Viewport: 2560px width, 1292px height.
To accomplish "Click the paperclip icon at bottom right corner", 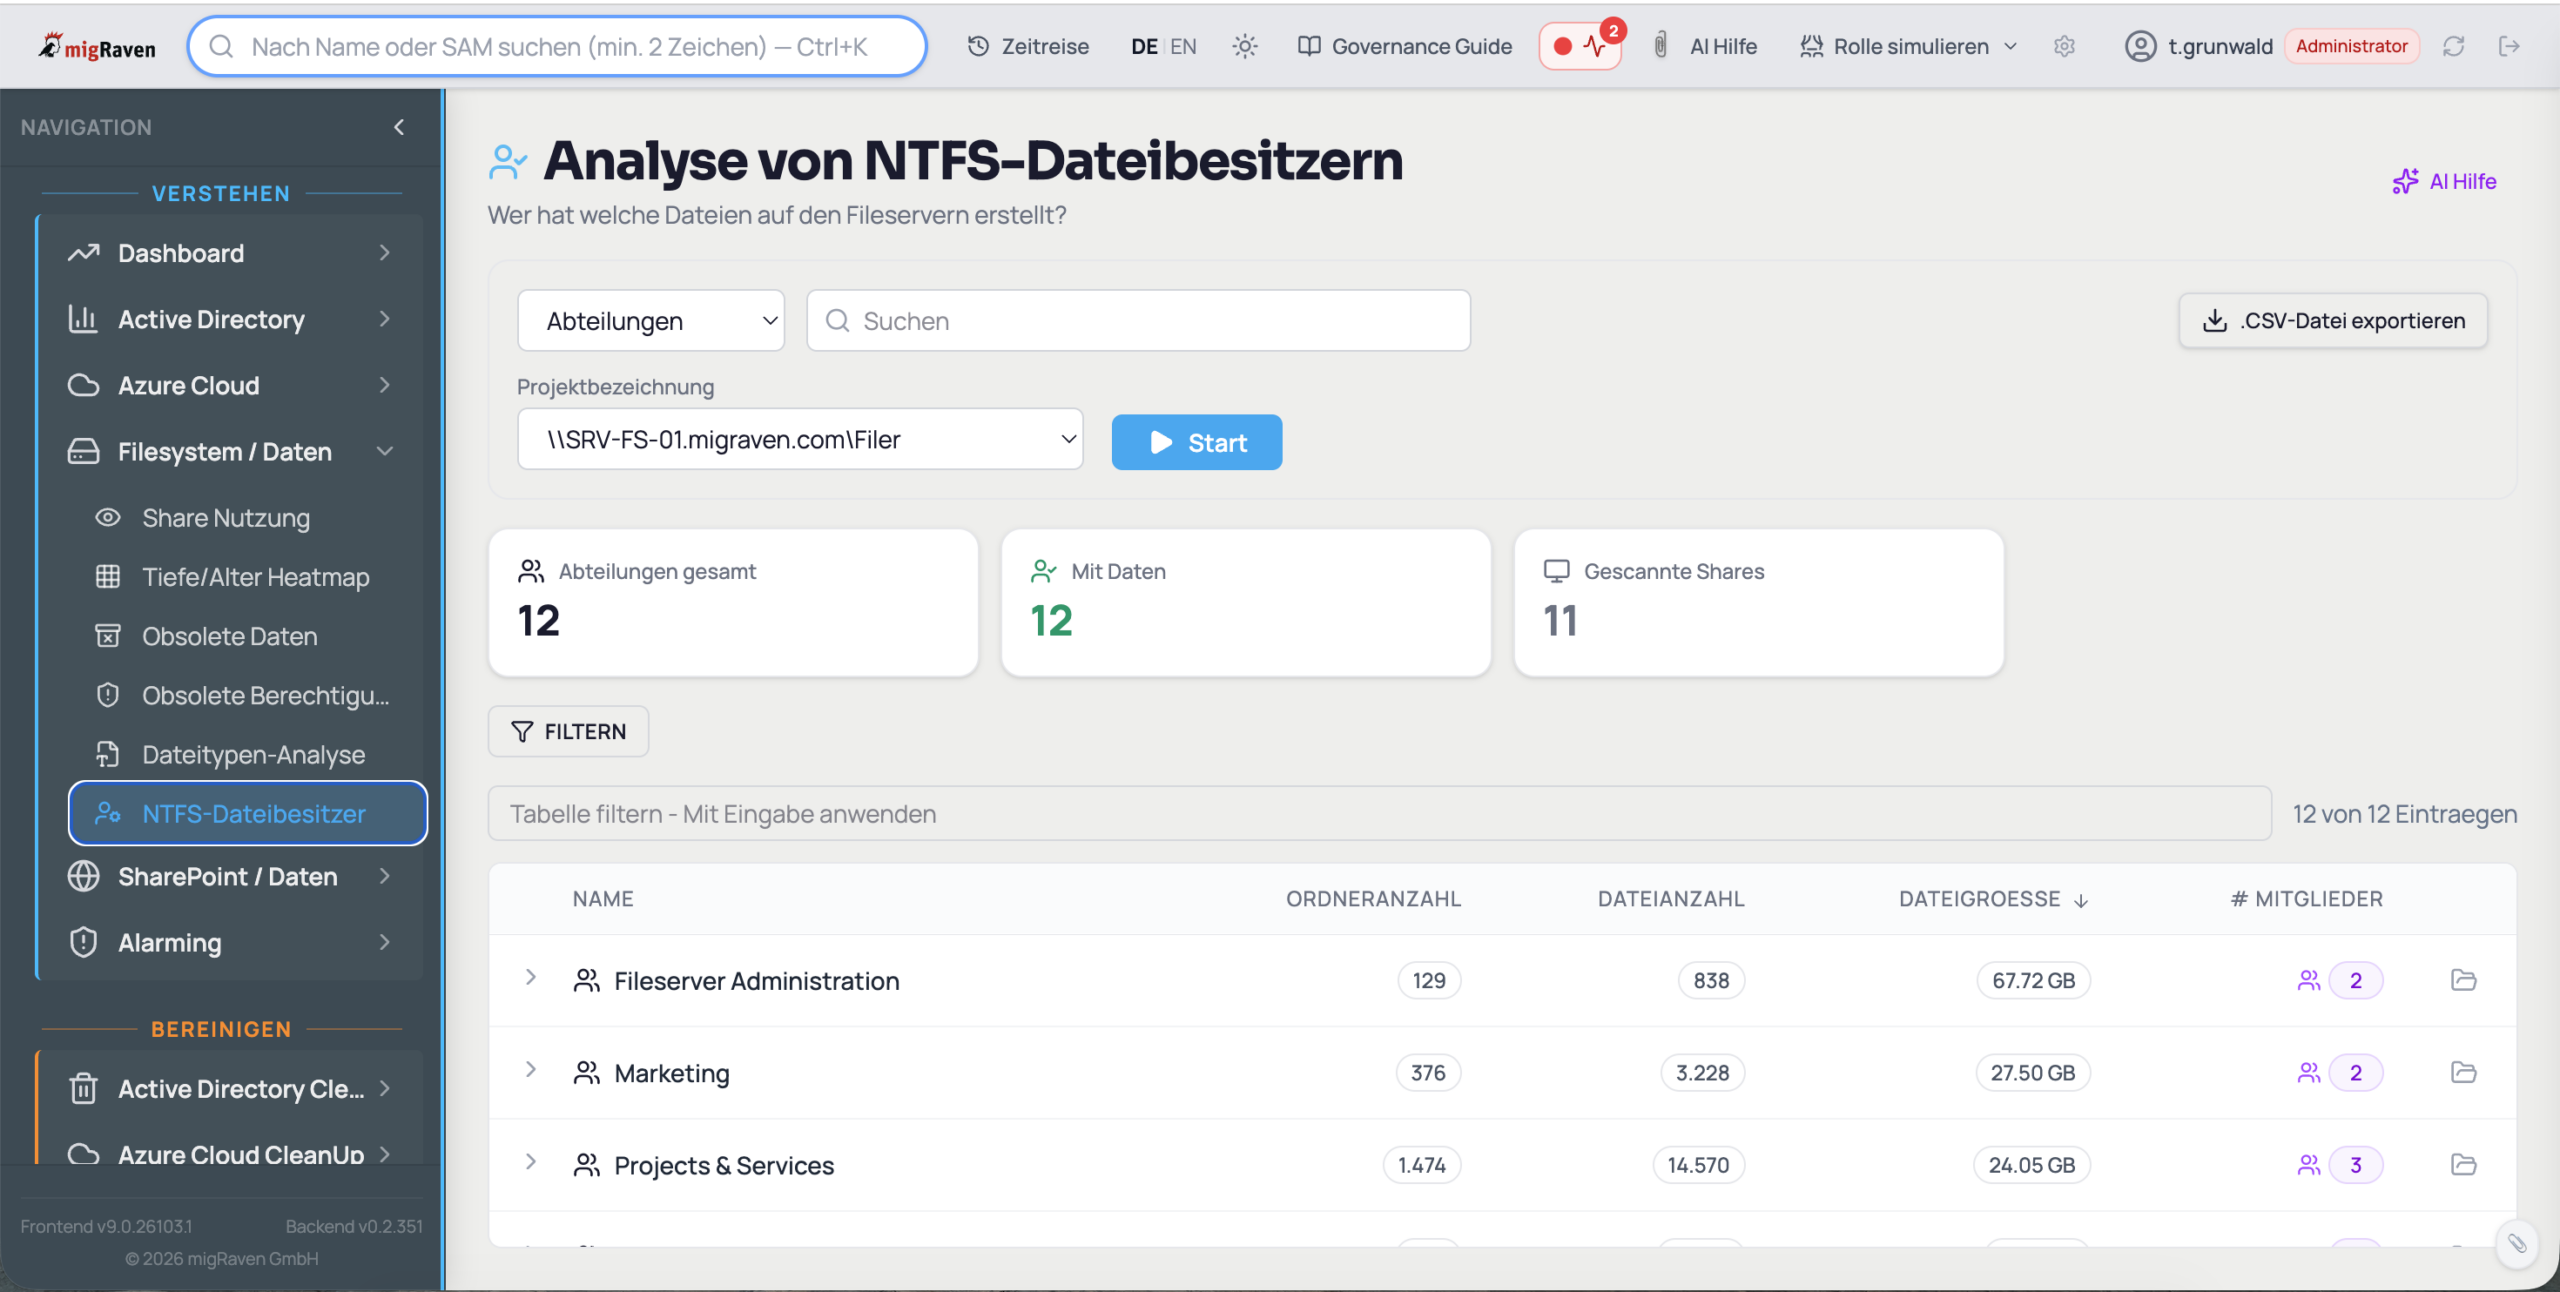I will point(2516,1243).
